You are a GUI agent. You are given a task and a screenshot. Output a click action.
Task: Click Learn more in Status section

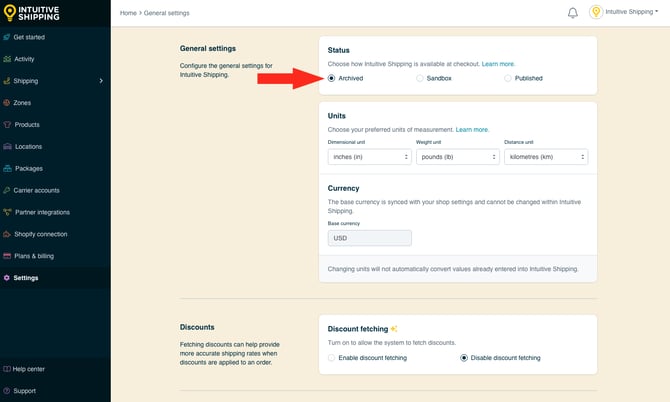[498, 64]
